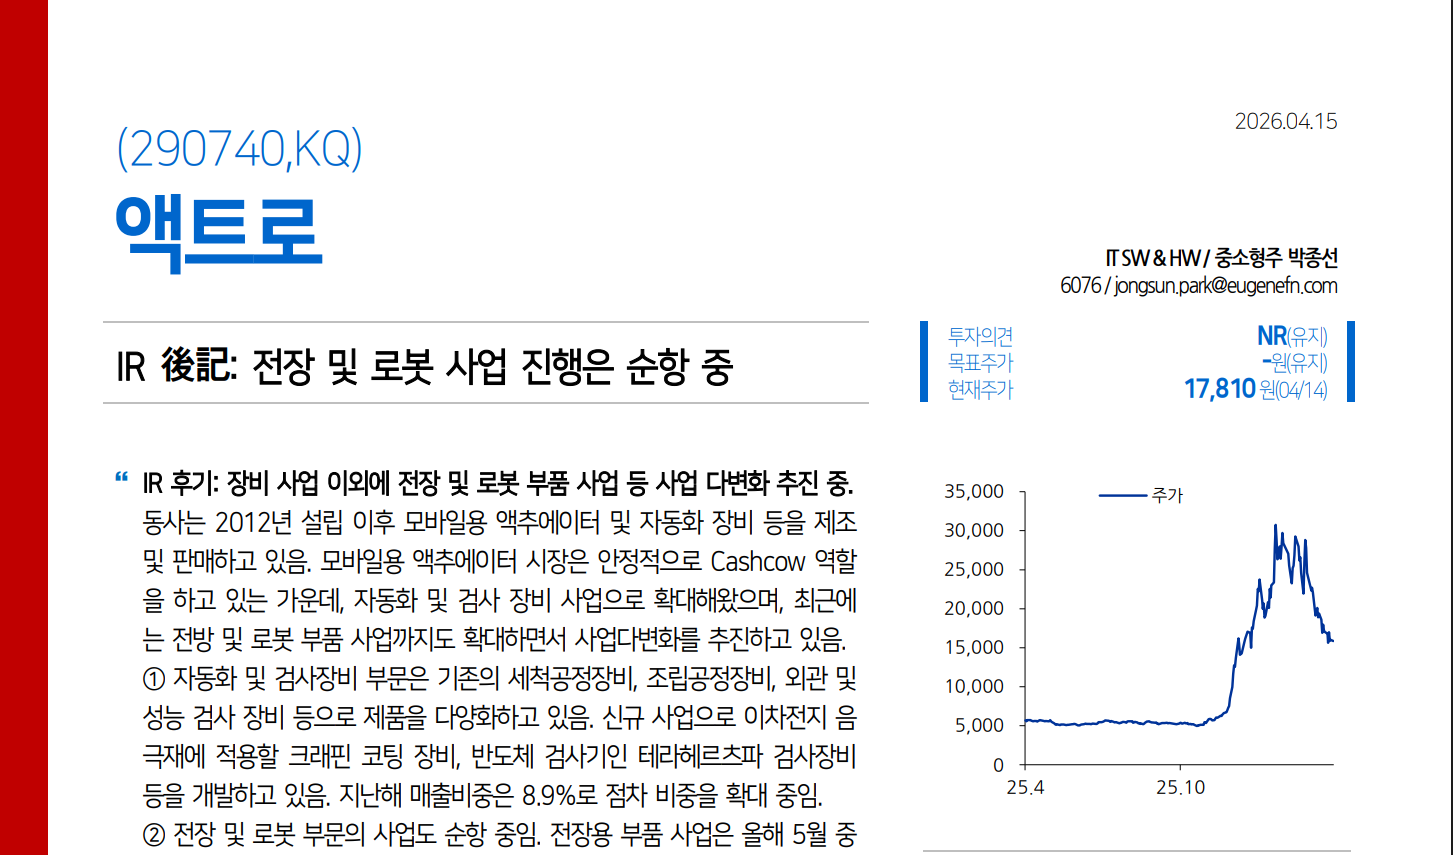Image resolution: width=1453 pixels, height=855 pixels.
Task: Click the 주가 legend line marker
Action: (x=1122, y=495)
